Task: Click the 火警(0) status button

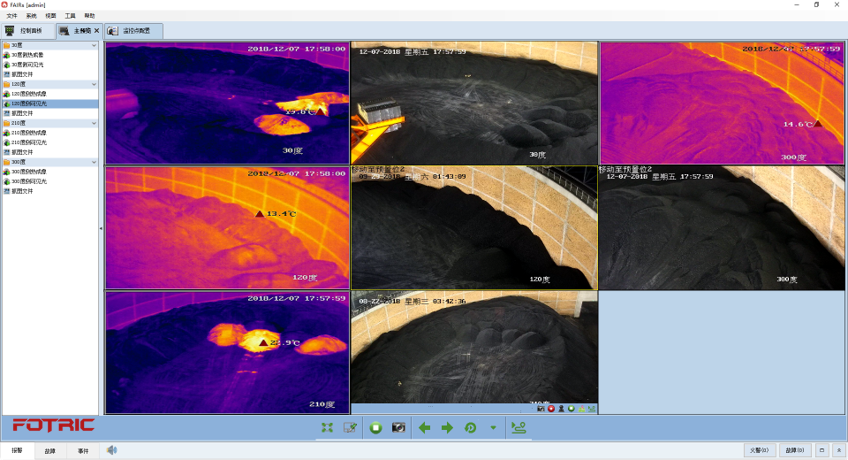Action: [759, 450]
